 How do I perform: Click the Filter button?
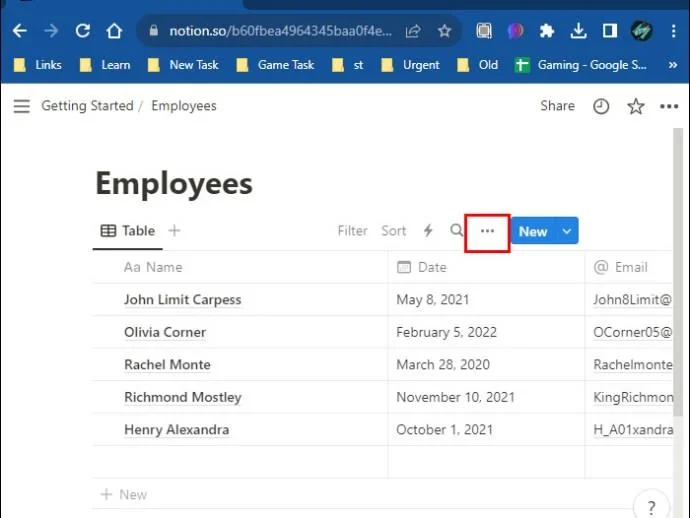(352, 231)
